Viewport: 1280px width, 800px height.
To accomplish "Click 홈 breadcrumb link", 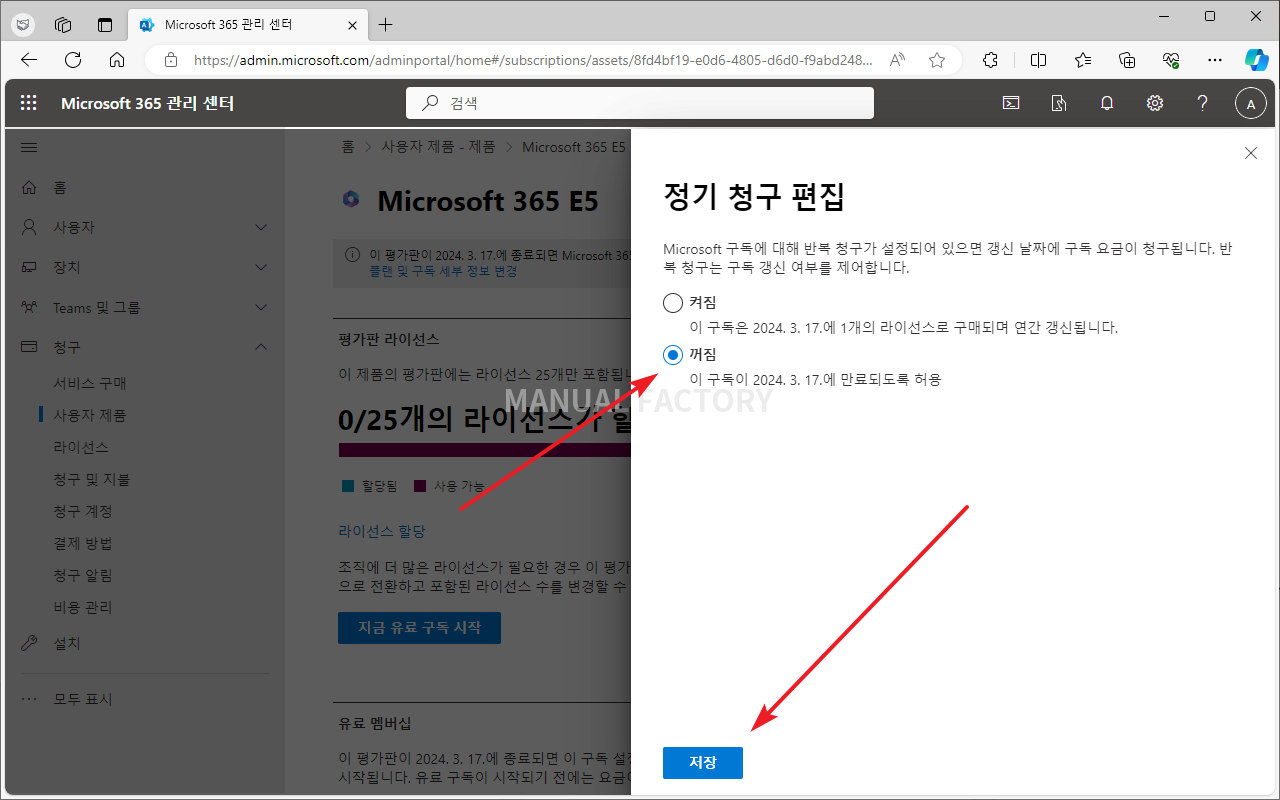I will pos(348,147).
